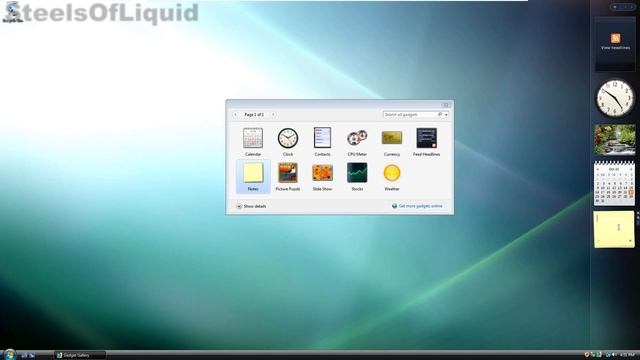
Task: Go to the previous gallery page arrow
Action: (x=236, y=115)
